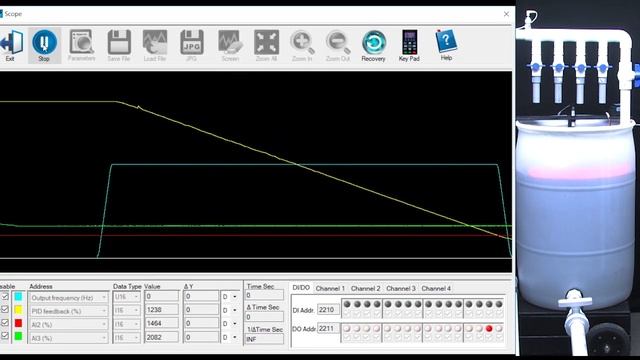Switch to the Channel 3 tab

click(x=401, y=288)
